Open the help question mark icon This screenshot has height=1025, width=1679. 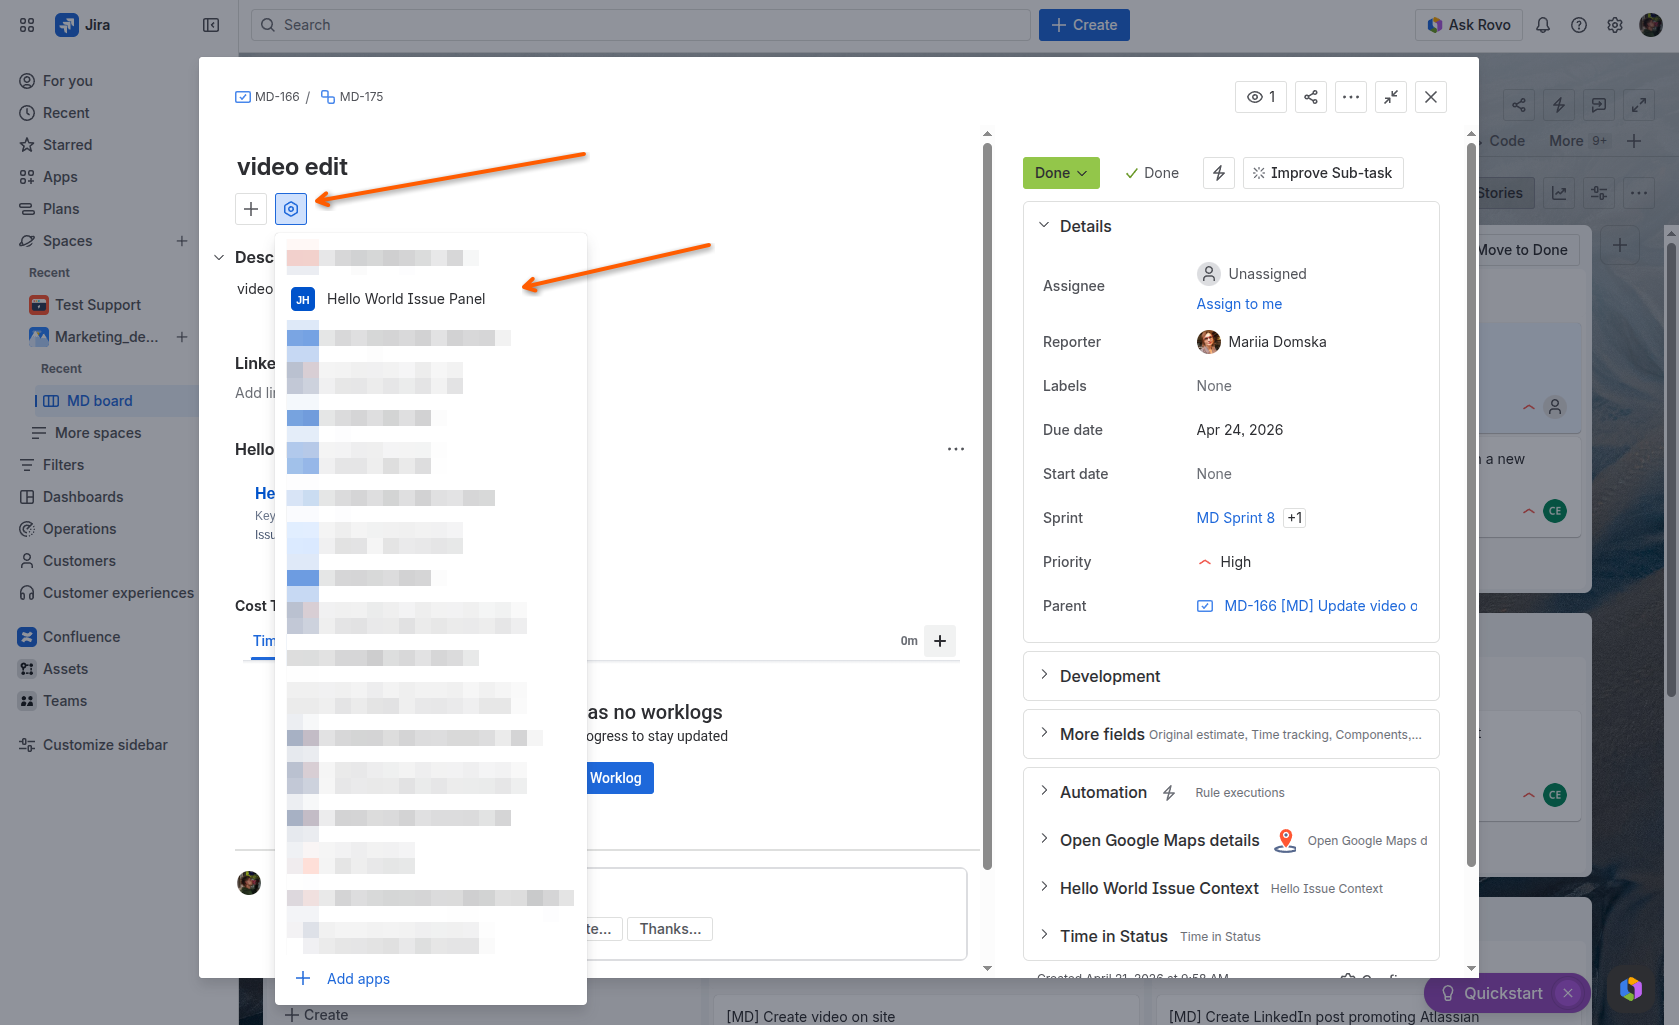(x=1579, y=25)
